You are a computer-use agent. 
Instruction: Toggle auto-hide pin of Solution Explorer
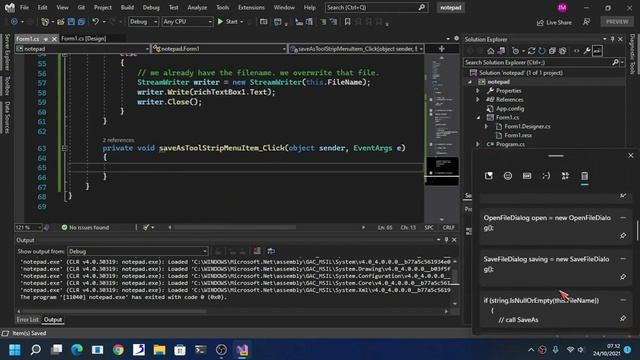tap(612, 39)
